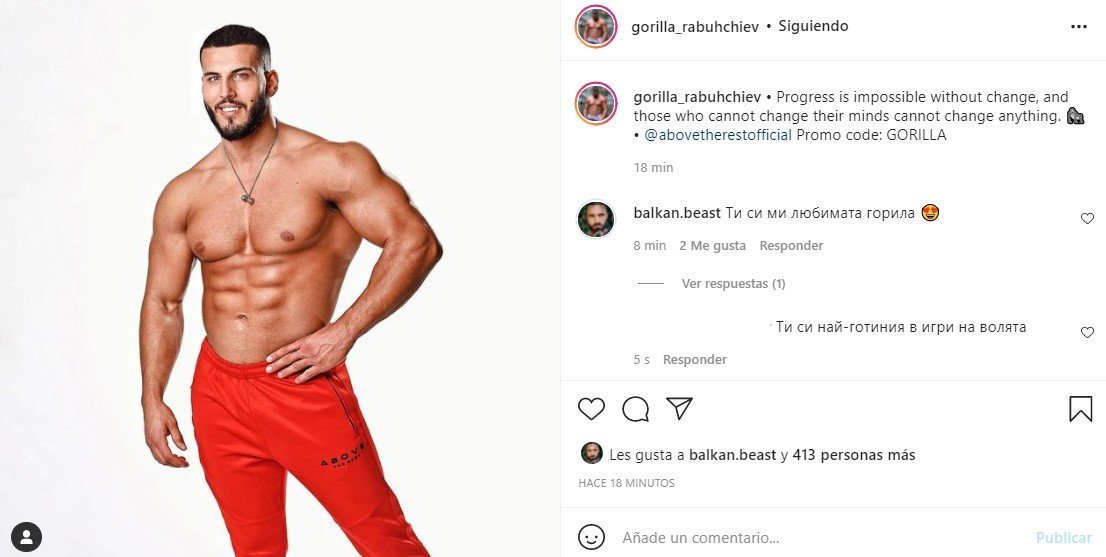Reply to balkan.beast's comment via Responder
The height and width of the screenshot is (557, 1106).
pos(791,245)
